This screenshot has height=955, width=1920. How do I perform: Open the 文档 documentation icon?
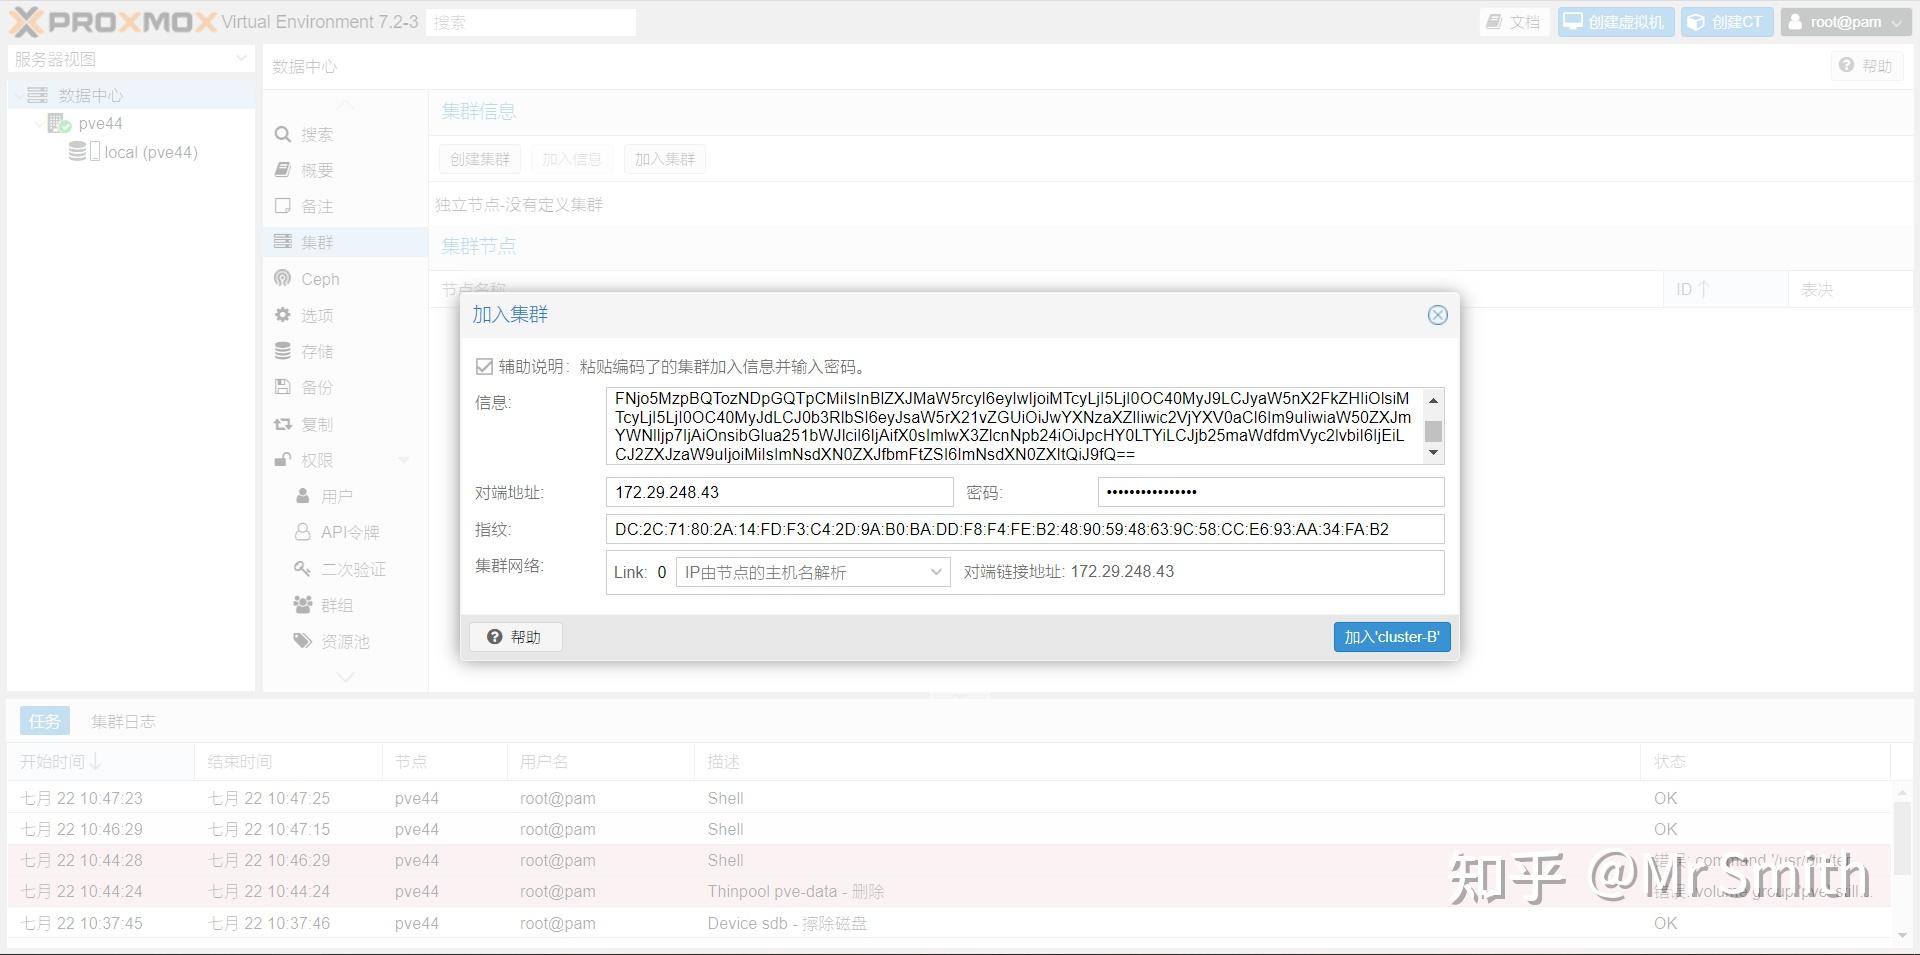[1513, 21]
